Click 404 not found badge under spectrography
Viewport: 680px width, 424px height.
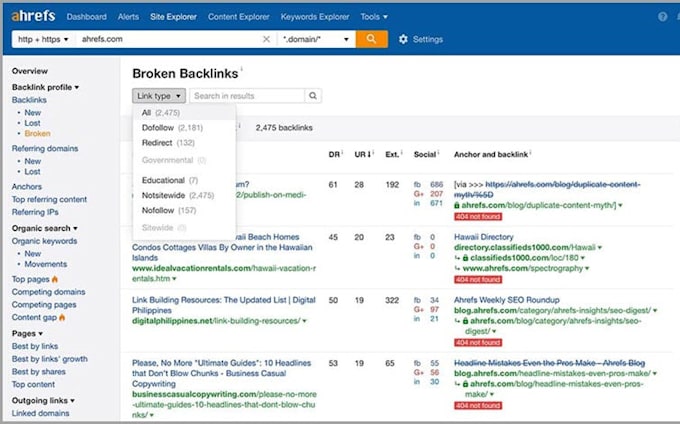[478, 280]
